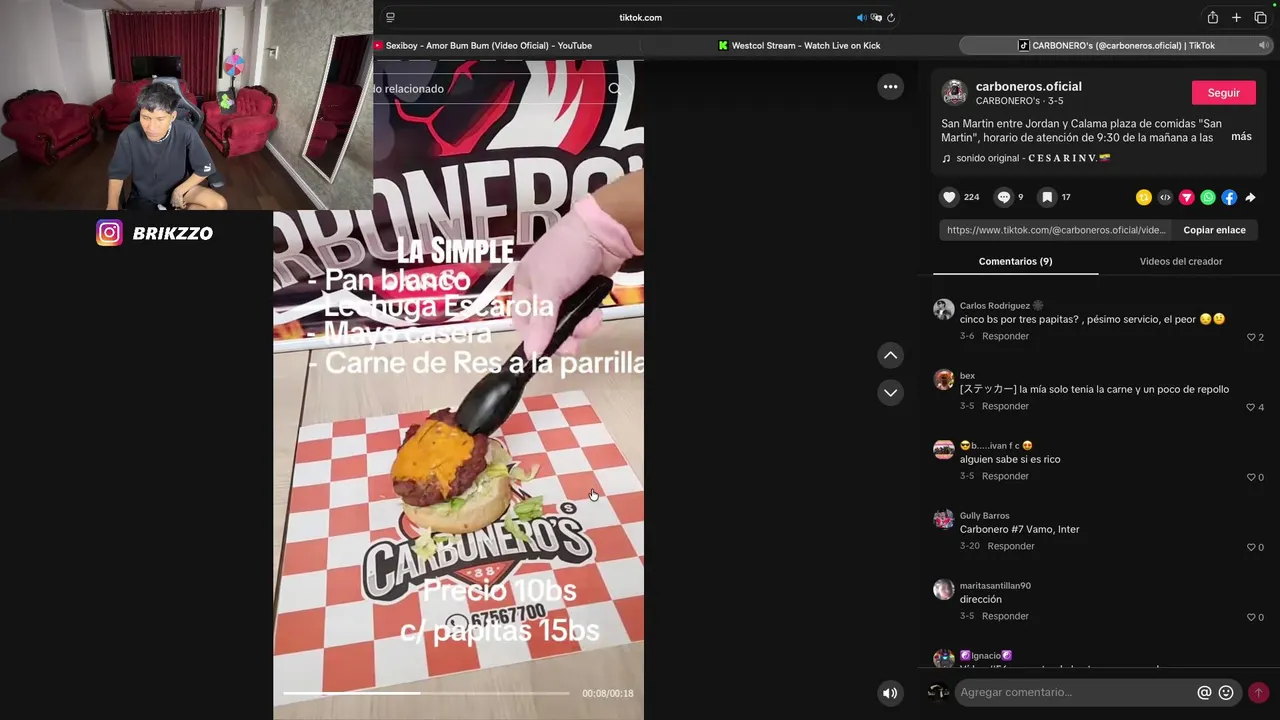1280x720 pixels.
Task: Reload page with Safari refresh icon
Action: 890,17
